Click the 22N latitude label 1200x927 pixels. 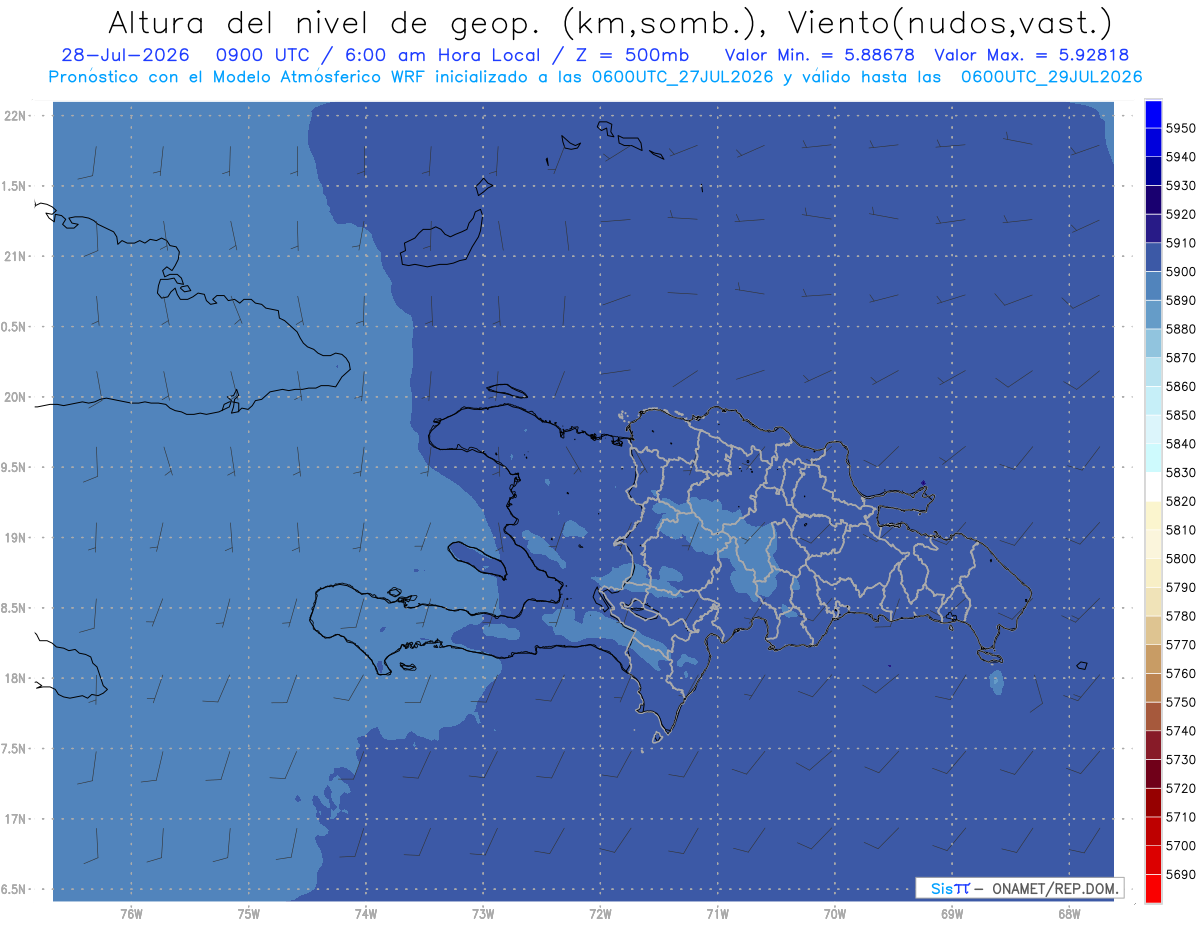pyautogui.click(x=16, y=116)
